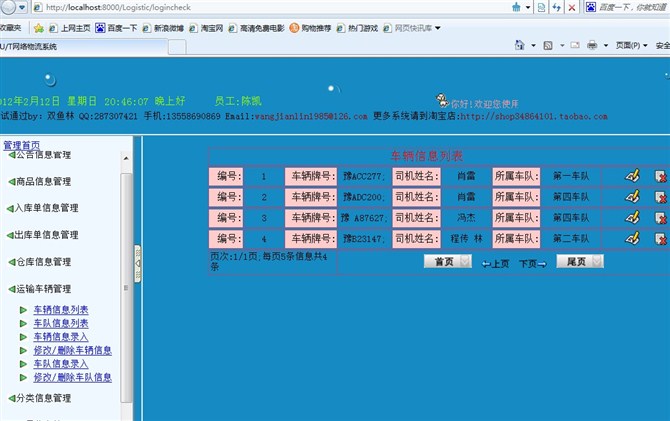The image size is (670, 421).
Task: Delete the row for vehicle 豫B23147
Action: pyautogui.click(x=661, y=240)
